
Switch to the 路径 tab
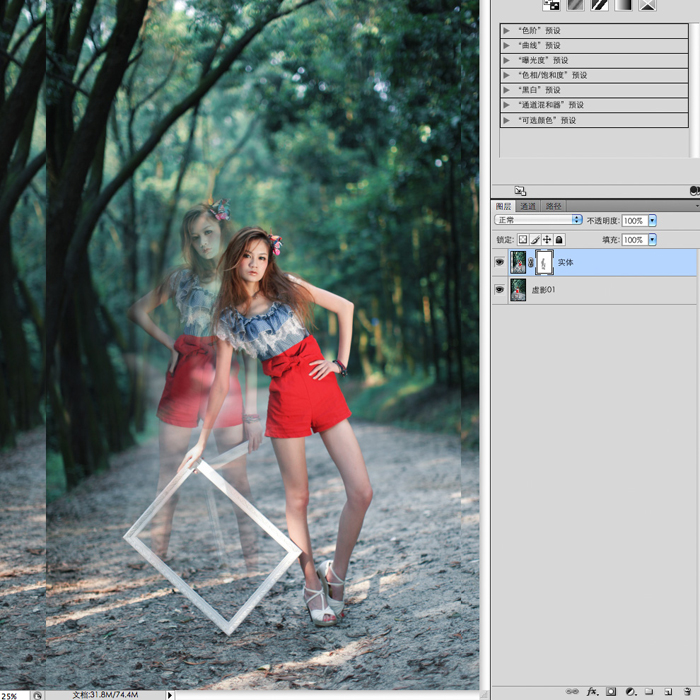(554, 206)
